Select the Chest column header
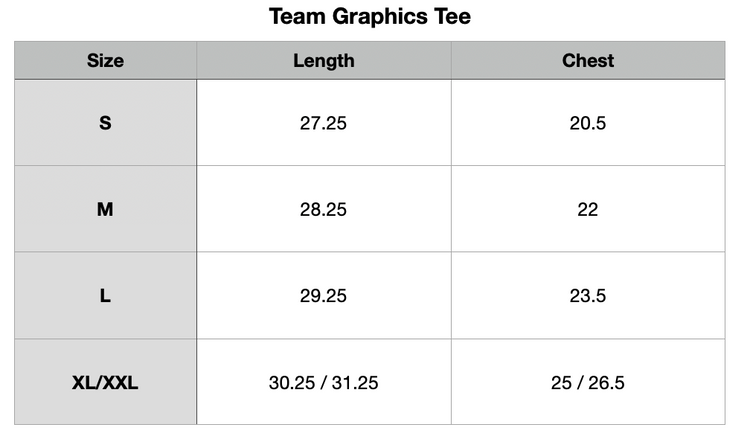Screen dimensions: 750x442 [x=587, y=60]
